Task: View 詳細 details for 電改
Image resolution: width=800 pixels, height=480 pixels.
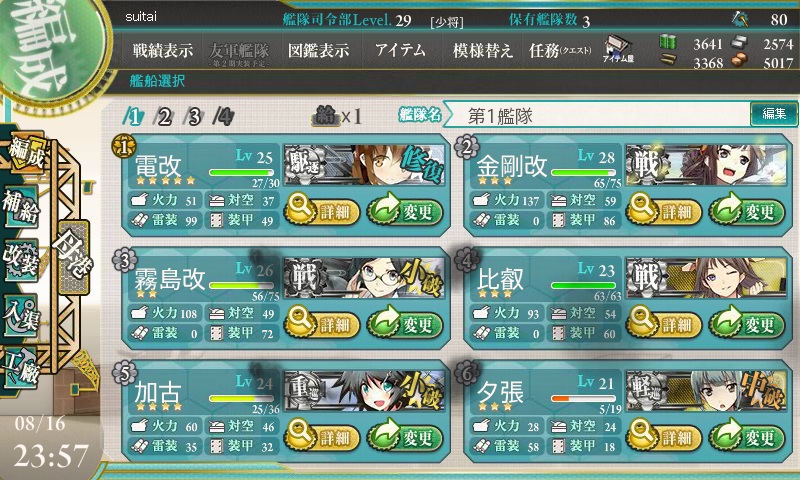Action: [x=321, y=210]
